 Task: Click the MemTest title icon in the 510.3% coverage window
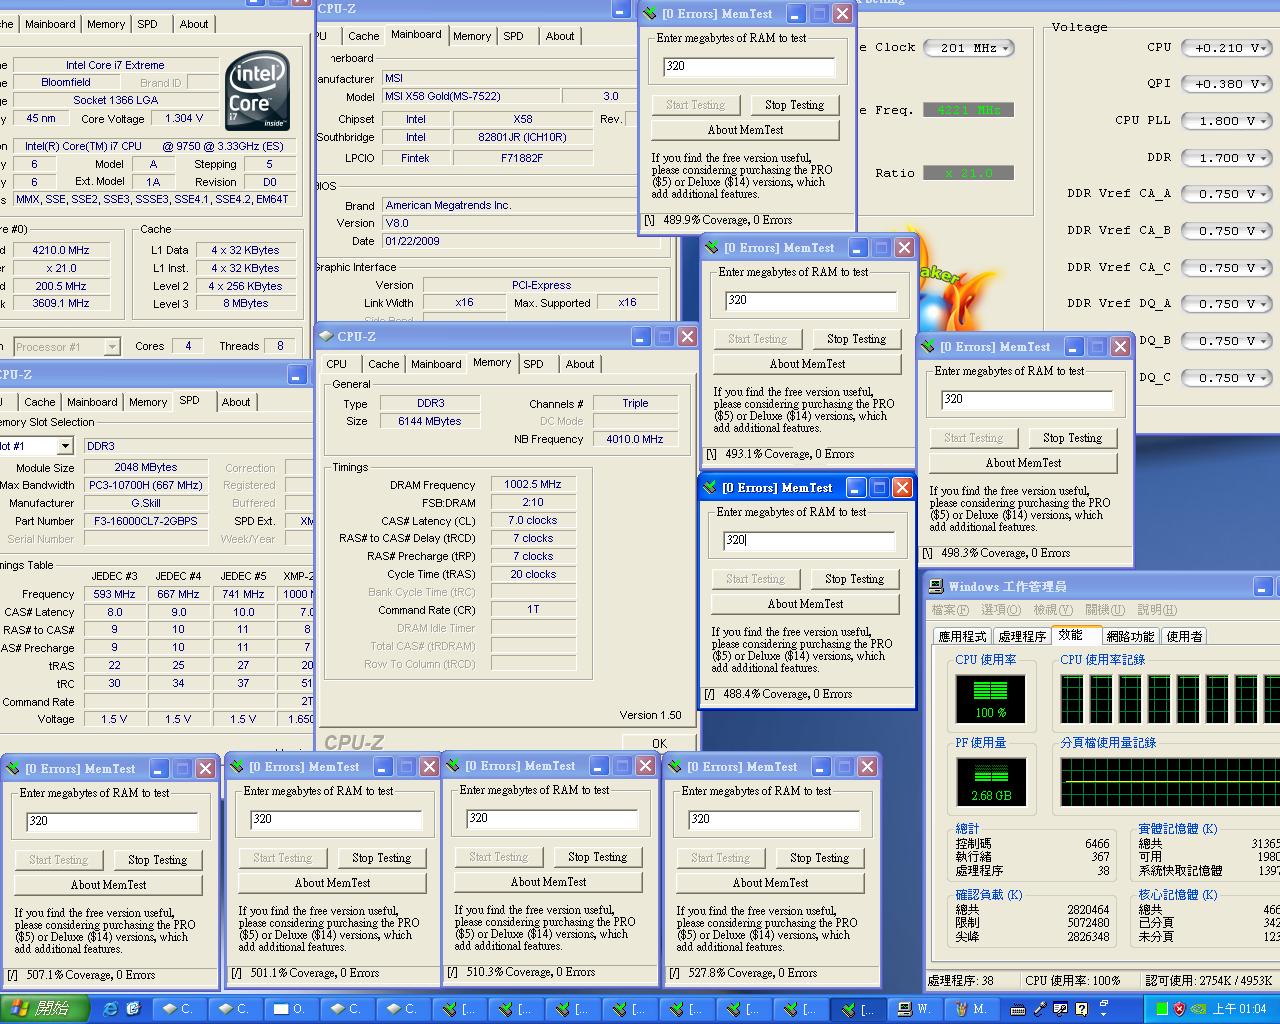(453, 766)
